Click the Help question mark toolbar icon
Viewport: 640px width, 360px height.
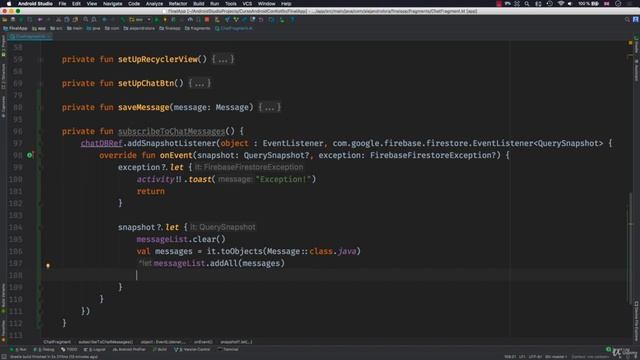pyautogui.click(x=292, y=20)
